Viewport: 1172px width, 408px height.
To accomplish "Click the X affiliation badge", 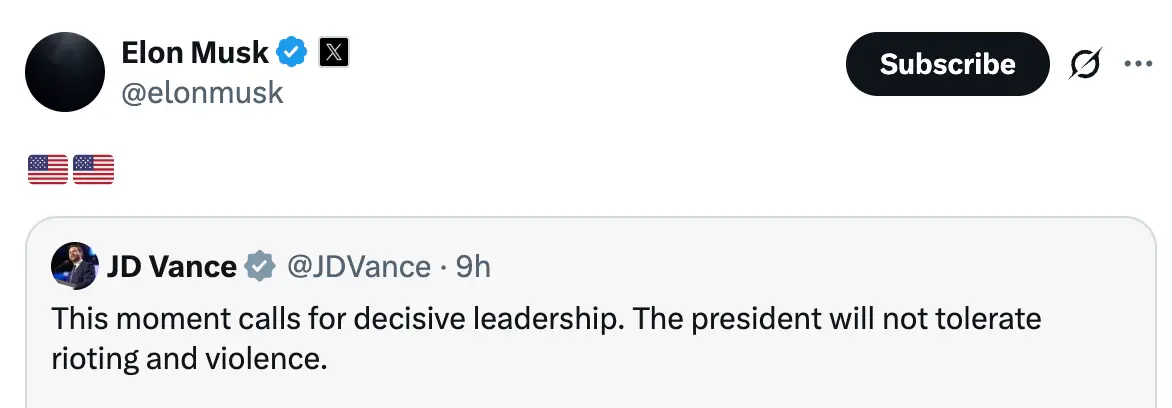I will point(333,52).
